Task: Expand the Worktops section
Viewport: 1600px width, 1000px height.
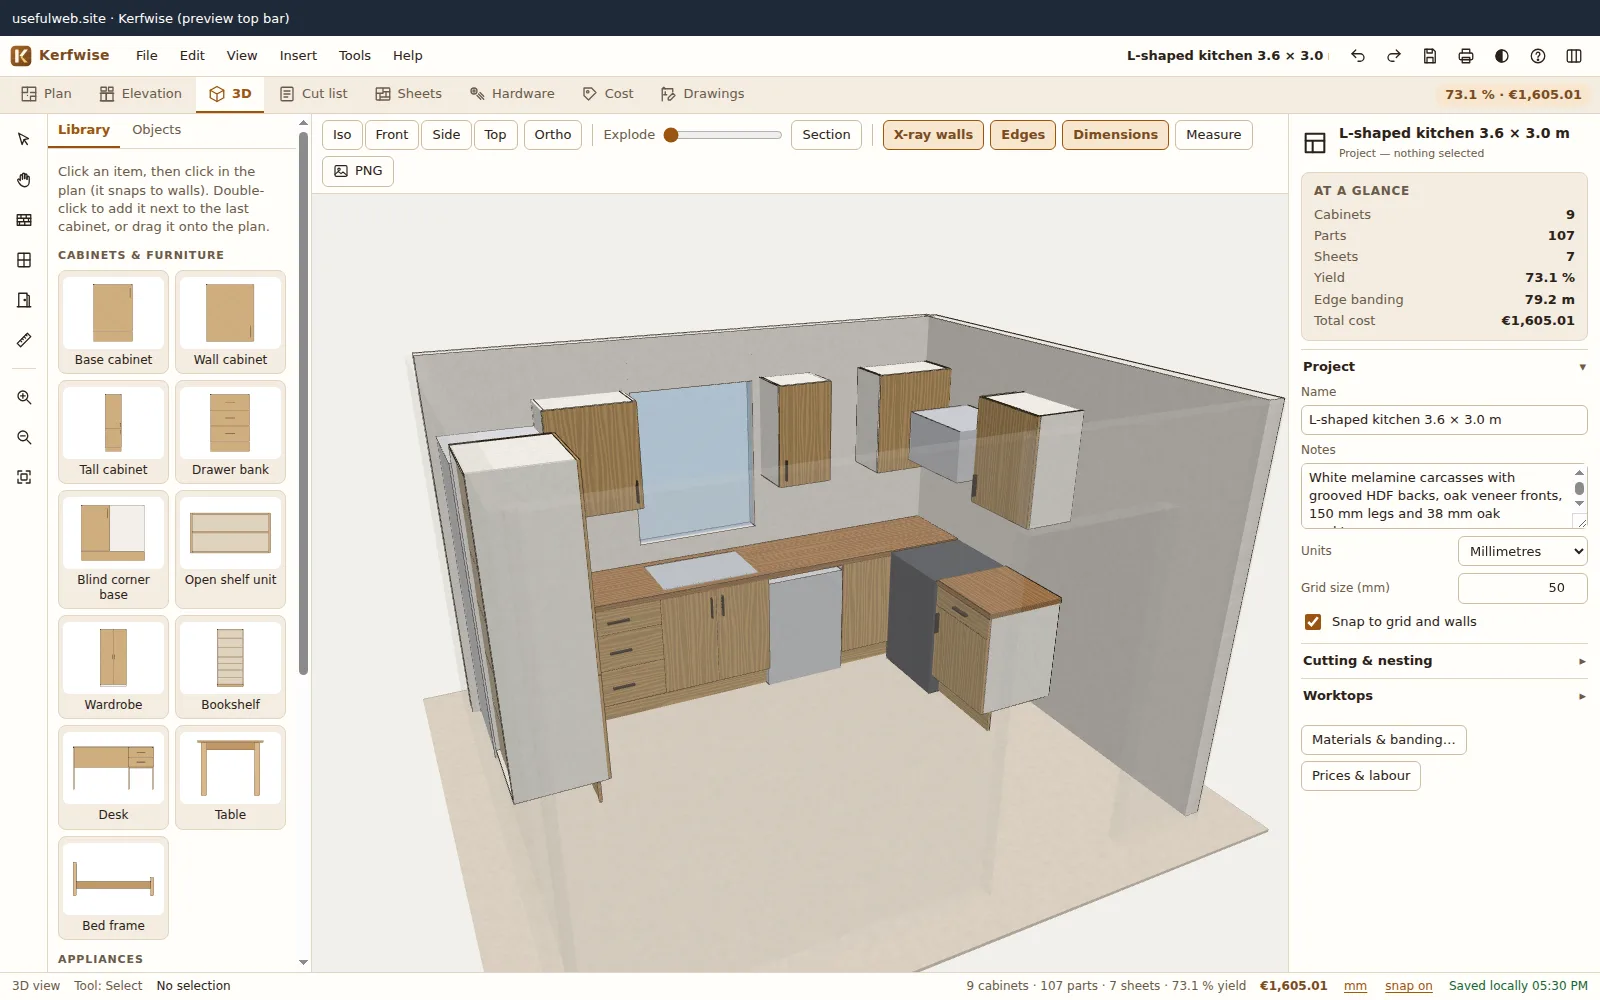Action: pyautogui.click(x=1444, y=696)
